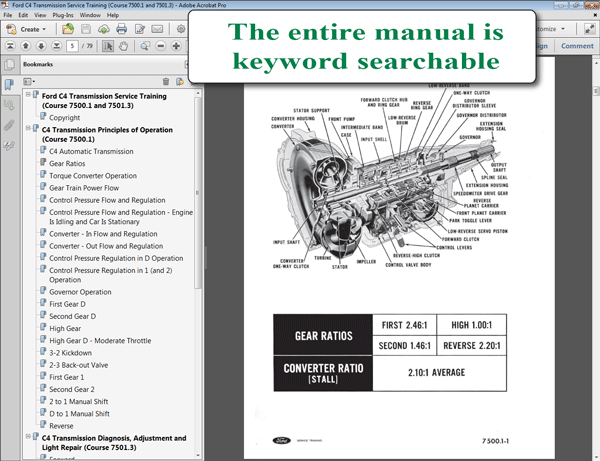Viewport: 600px width, 461px height.
Task: Open the 2 to 1 Manual Shift bookmark
Action: (x=78, y=402)
